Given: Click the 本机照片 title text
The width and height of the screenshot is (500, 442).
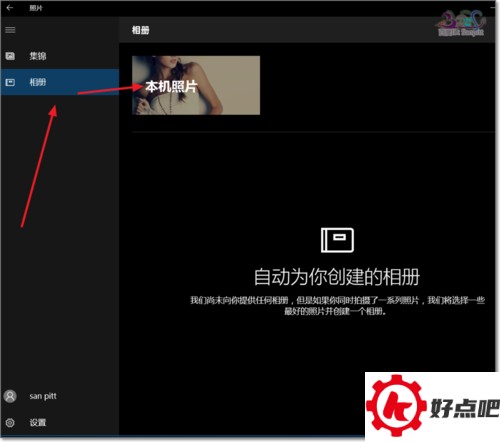Looking at the screenshot, I should click(171, 87).
